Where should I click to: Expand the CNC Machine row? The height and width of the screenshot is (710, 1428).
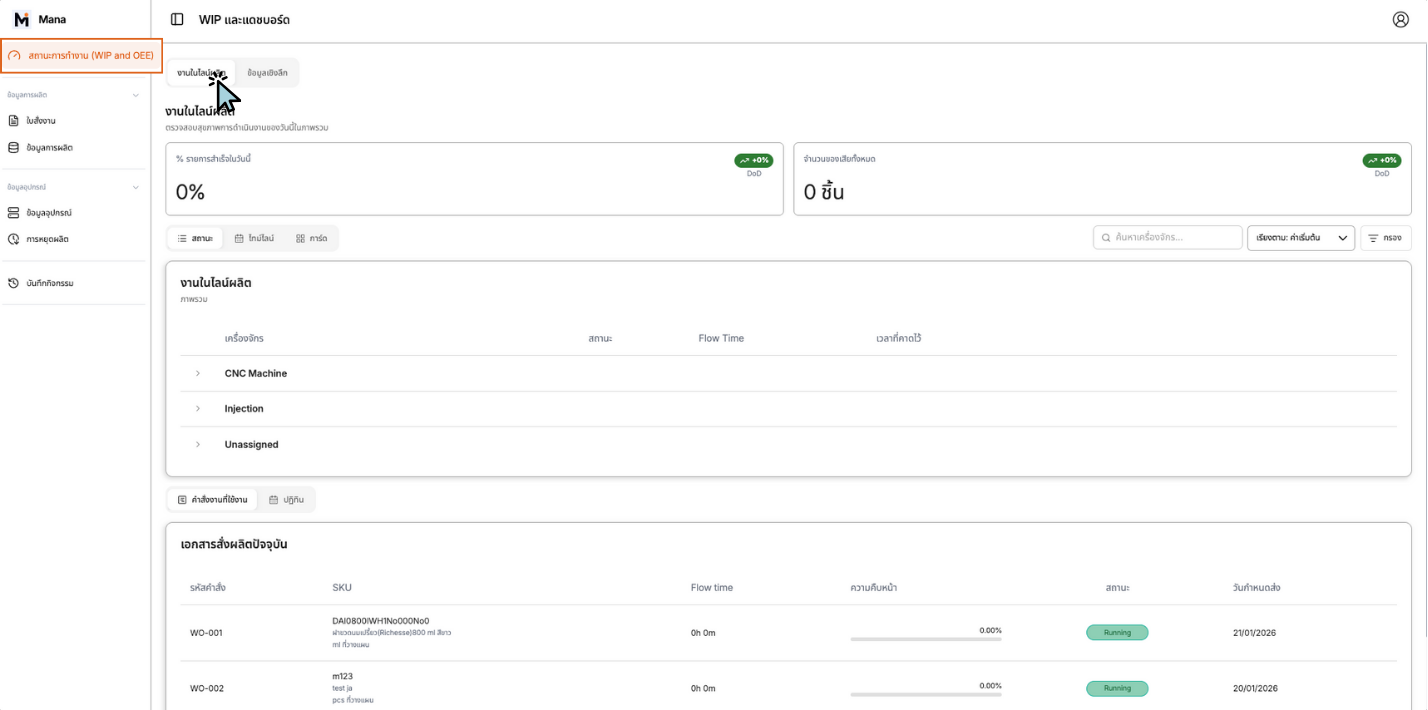pyautogui.click(x=198, y=374)
